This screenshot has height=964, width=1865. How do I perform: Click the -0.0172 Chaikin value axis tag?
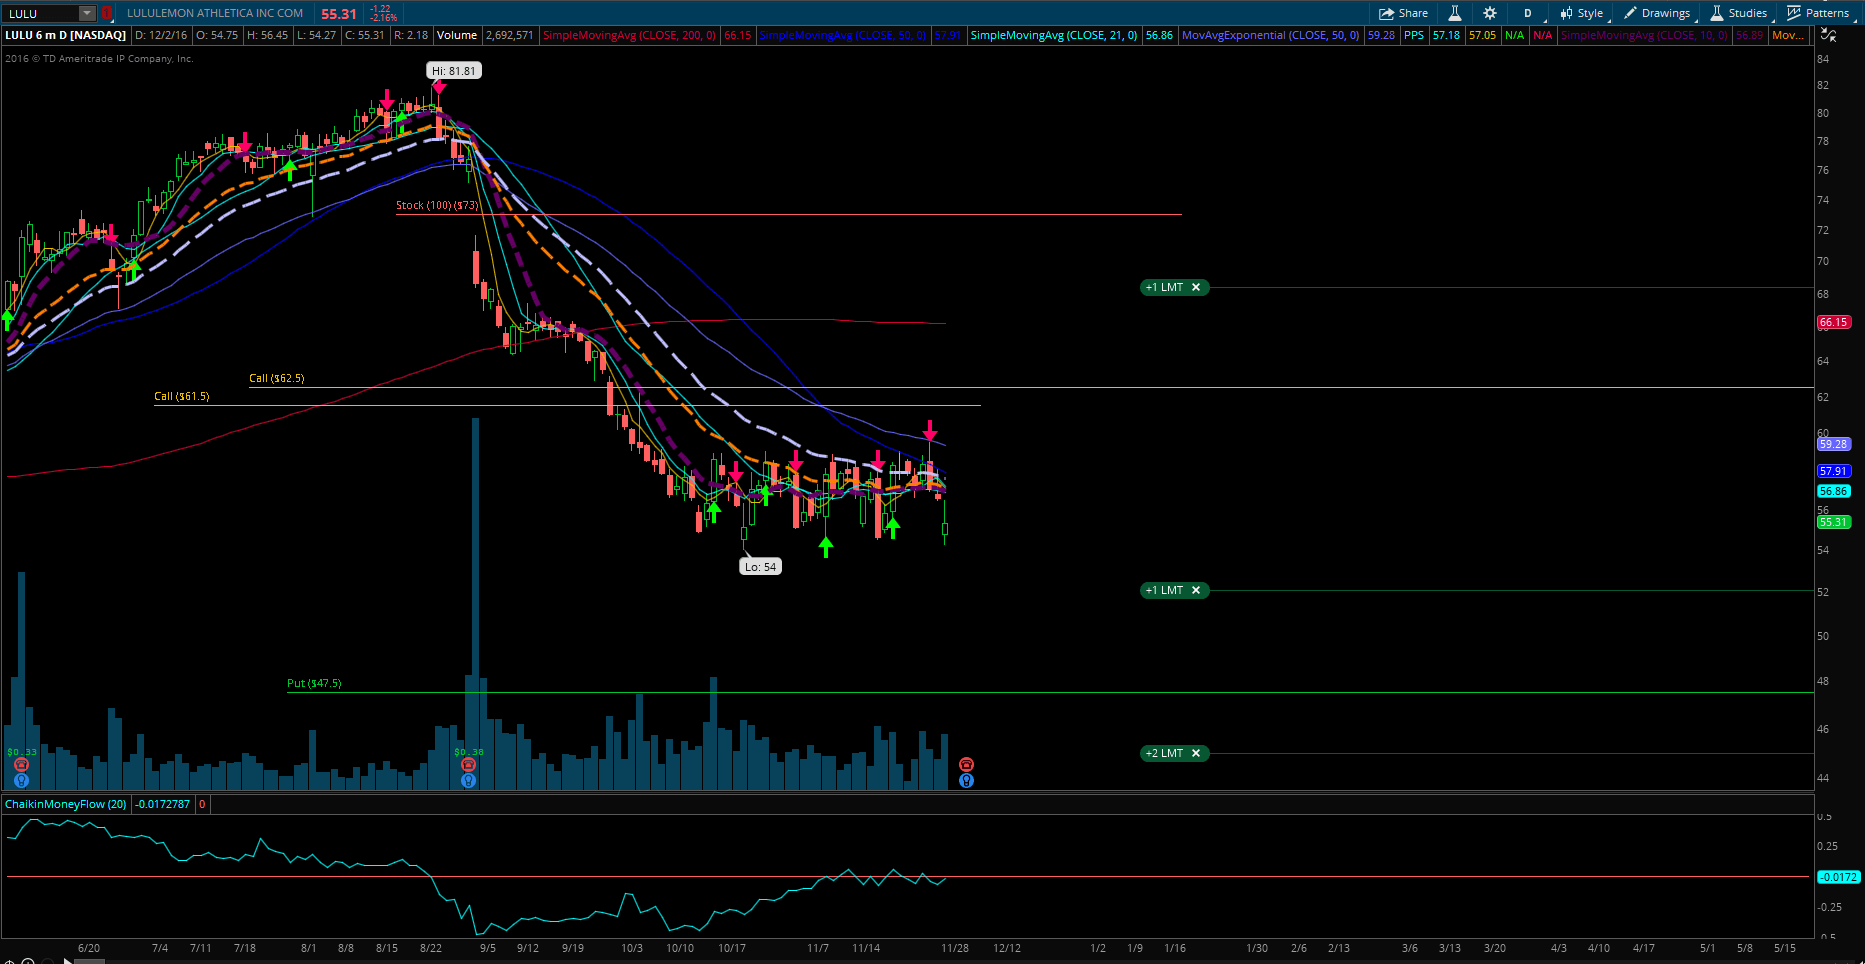1838,877
